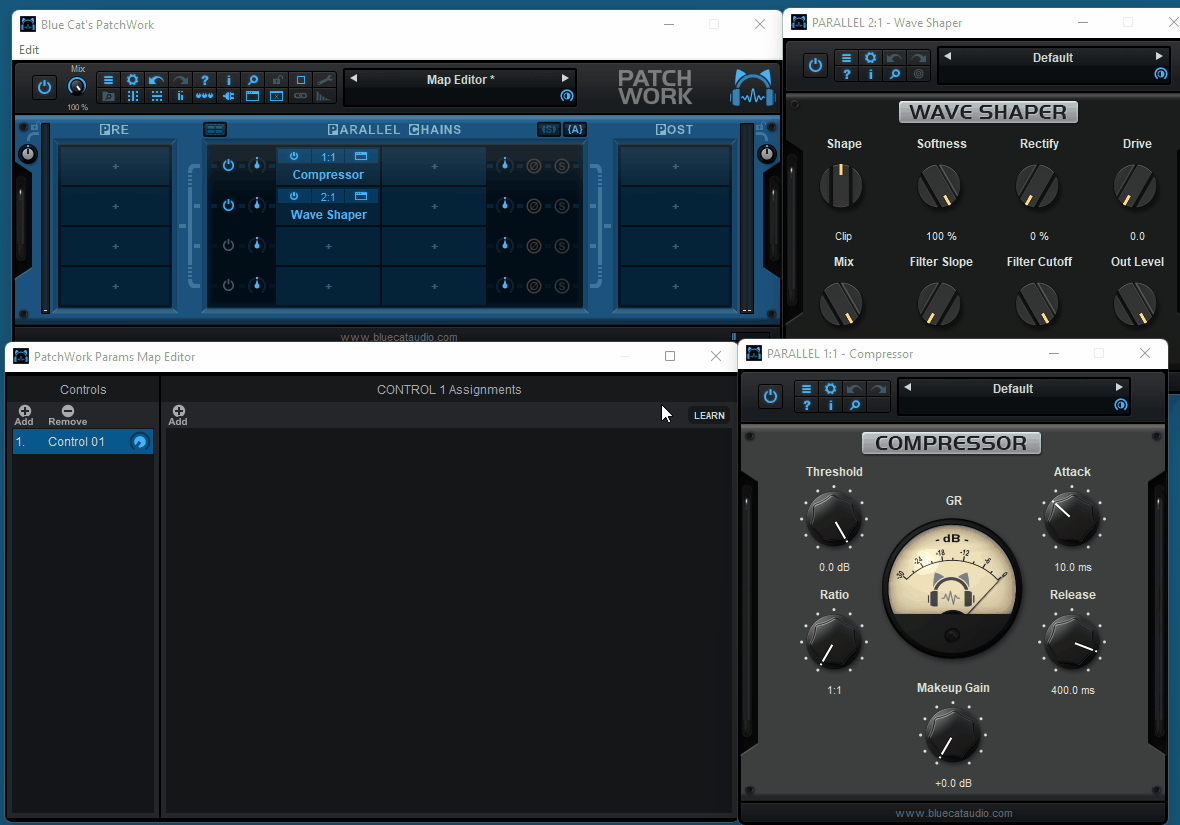Open Wave Shaper window's menu icon
The height and width of the screenshot is (825, 1180).
(847, 58)
